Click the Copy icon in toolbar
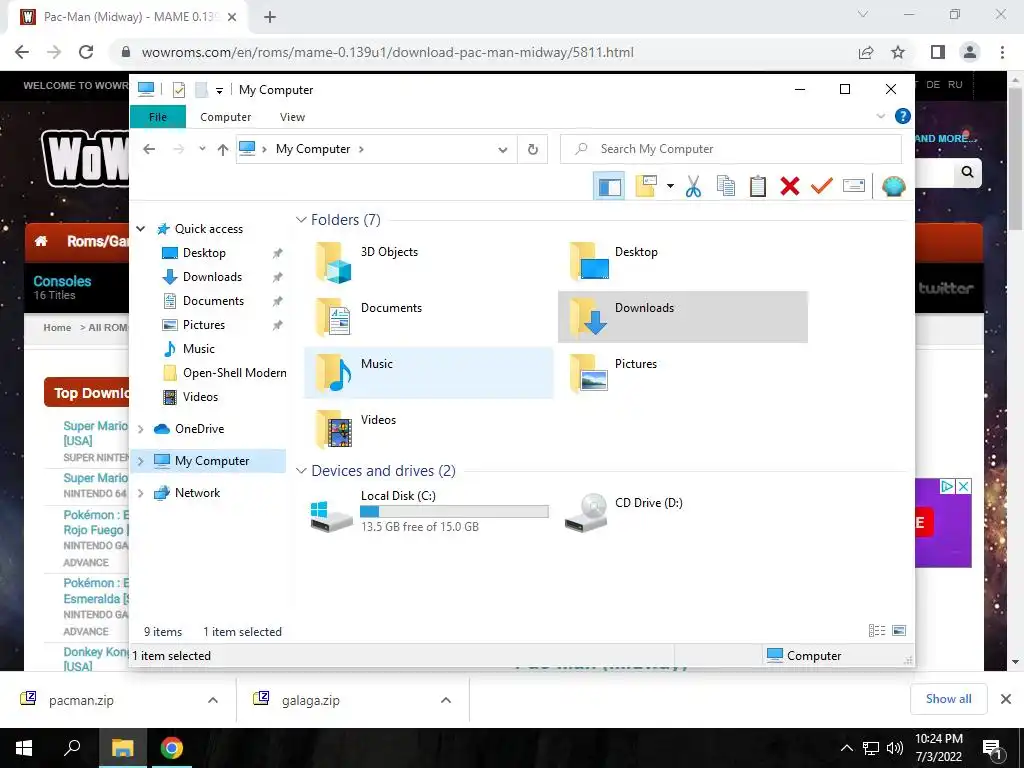The height and width of the screenshot is (768, 1024). pos(726,186)
